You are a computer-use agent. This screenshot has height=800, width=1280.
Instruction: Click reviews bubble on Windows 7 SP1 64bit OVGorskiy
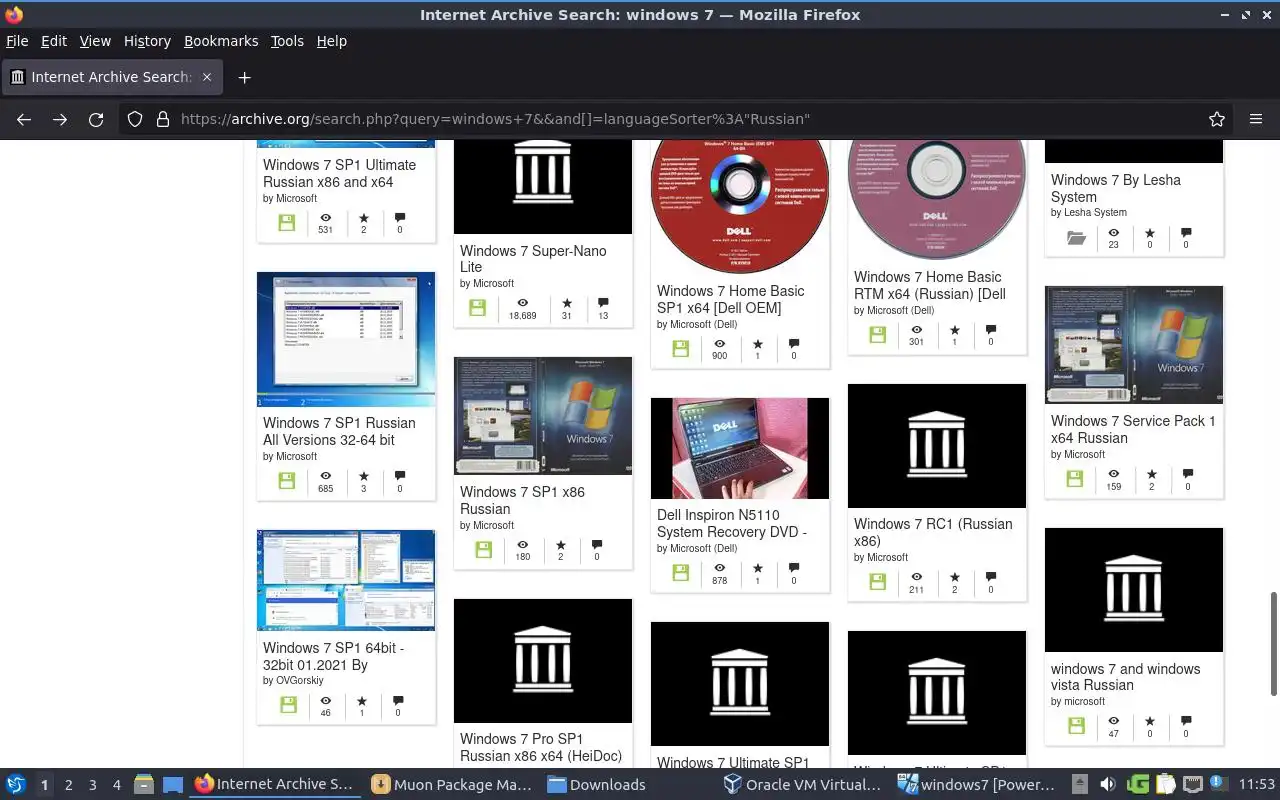pos(398,701)
